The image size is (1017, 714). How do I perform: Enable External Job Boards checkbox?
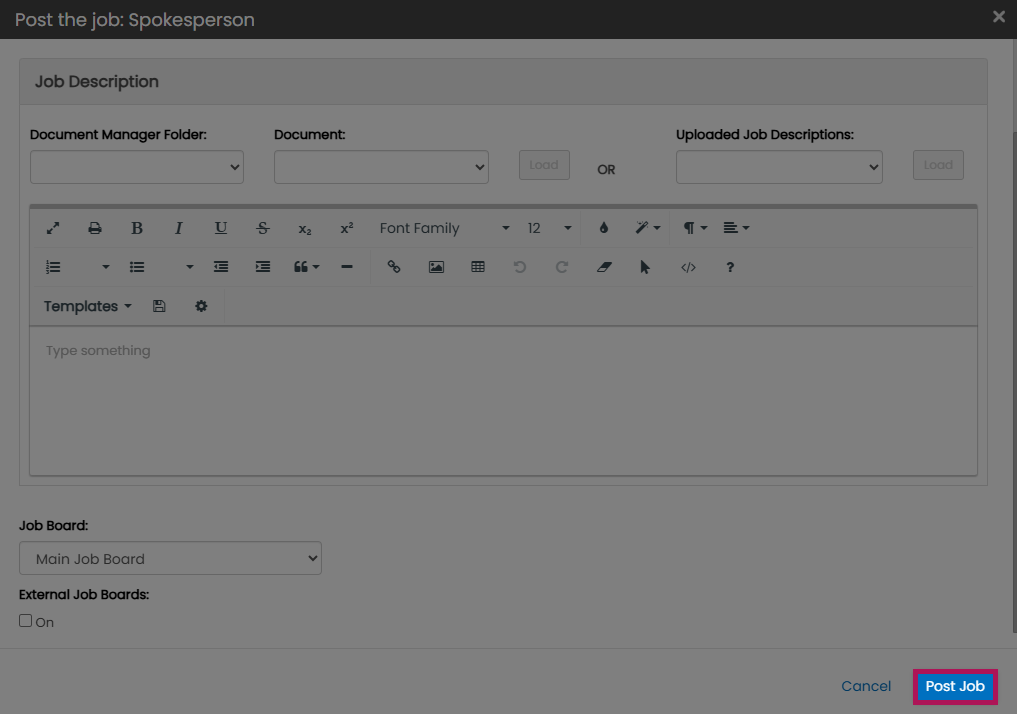(x=25, y=621)
